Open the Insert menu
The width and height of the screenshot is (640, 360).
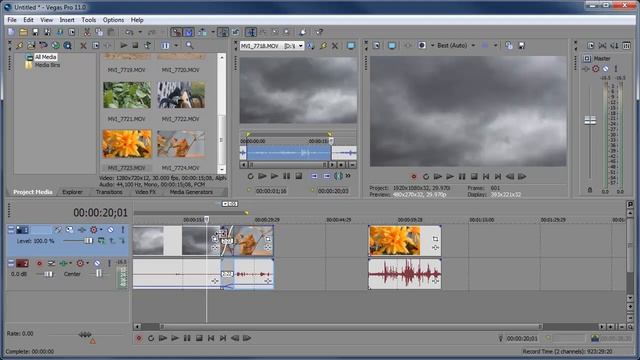click(x=67, y=20)
